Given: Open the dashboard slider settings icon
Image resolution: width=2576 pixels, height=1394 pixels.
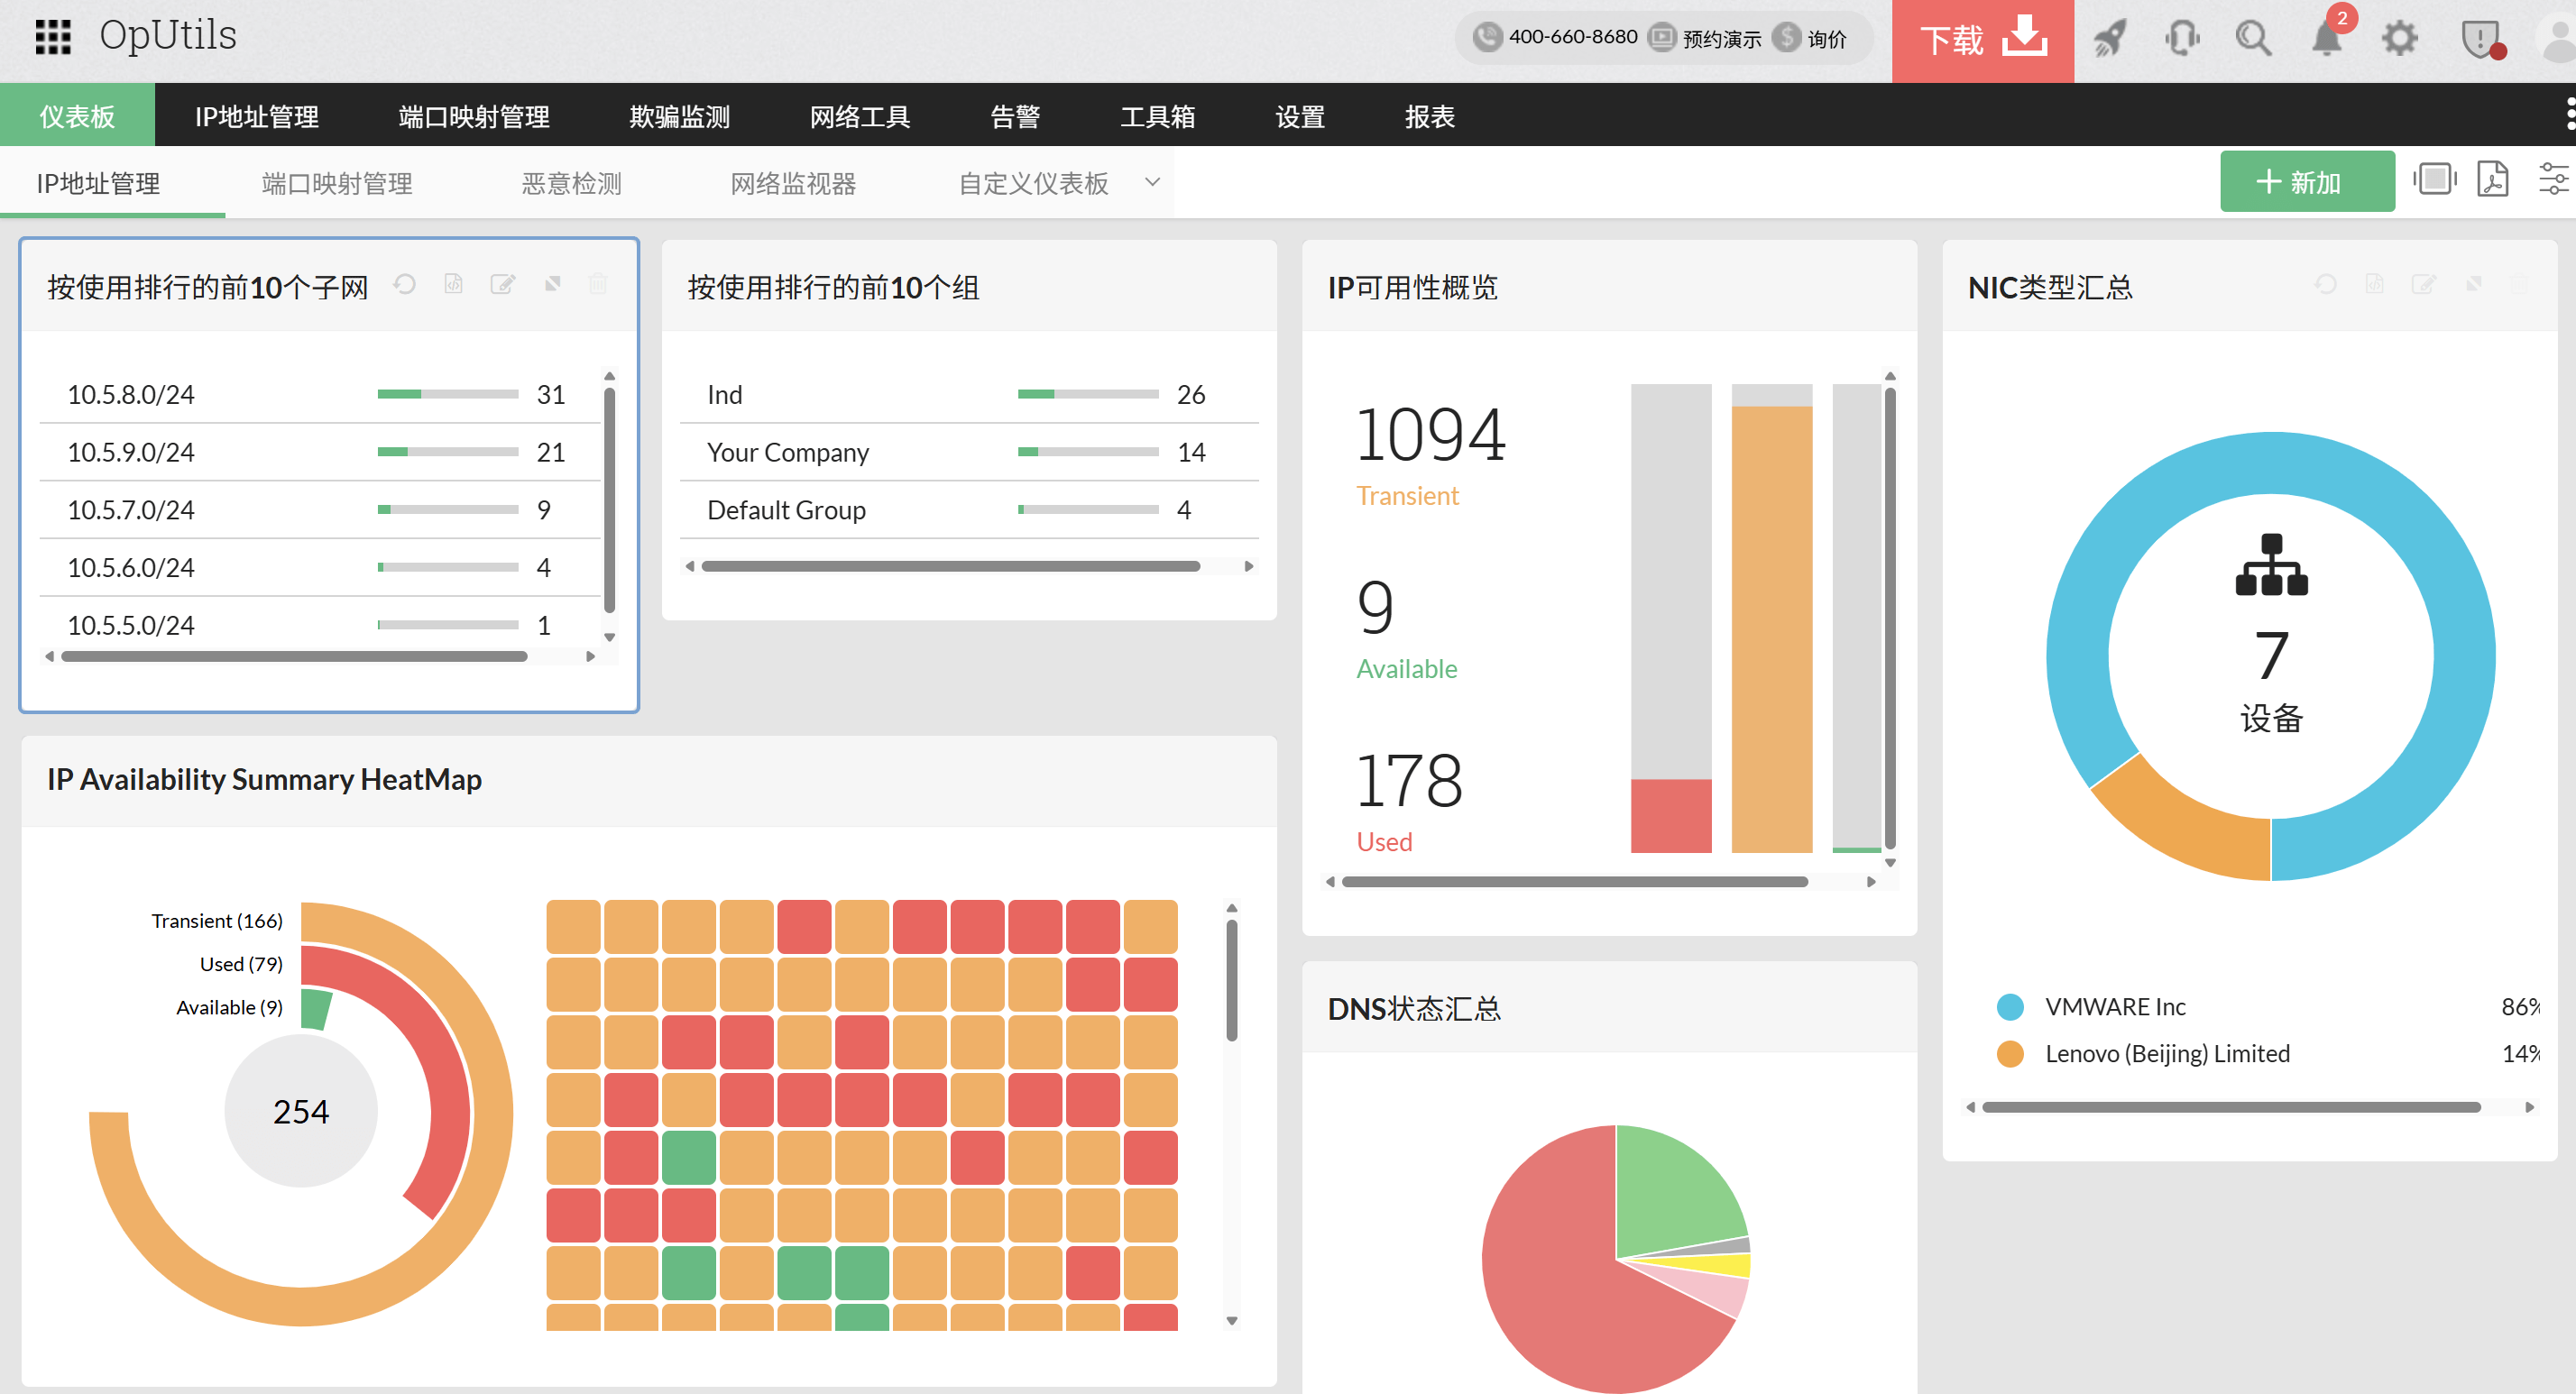Looking at the screenshot, I should [x=2553, y=180].
